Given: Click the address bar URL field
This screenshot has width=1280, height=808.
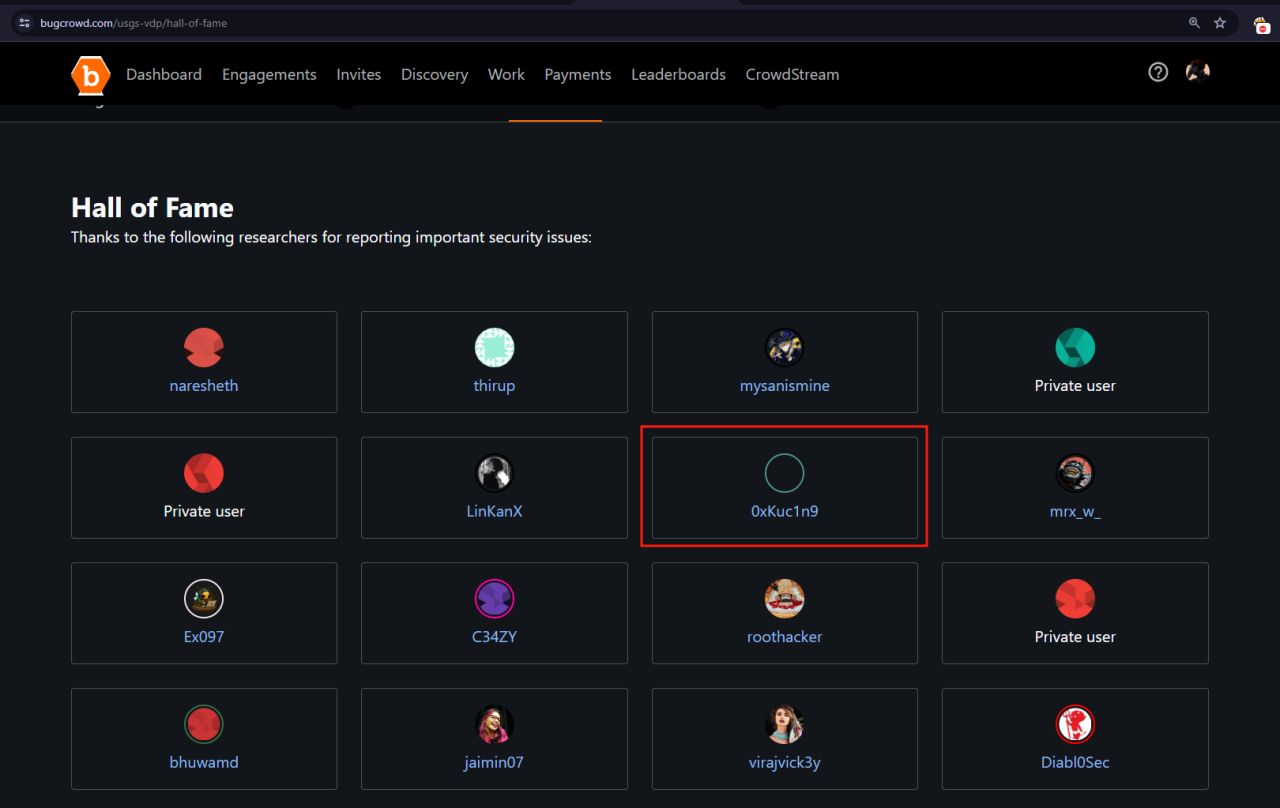Looking at the screenshot, I should (600, 23).
